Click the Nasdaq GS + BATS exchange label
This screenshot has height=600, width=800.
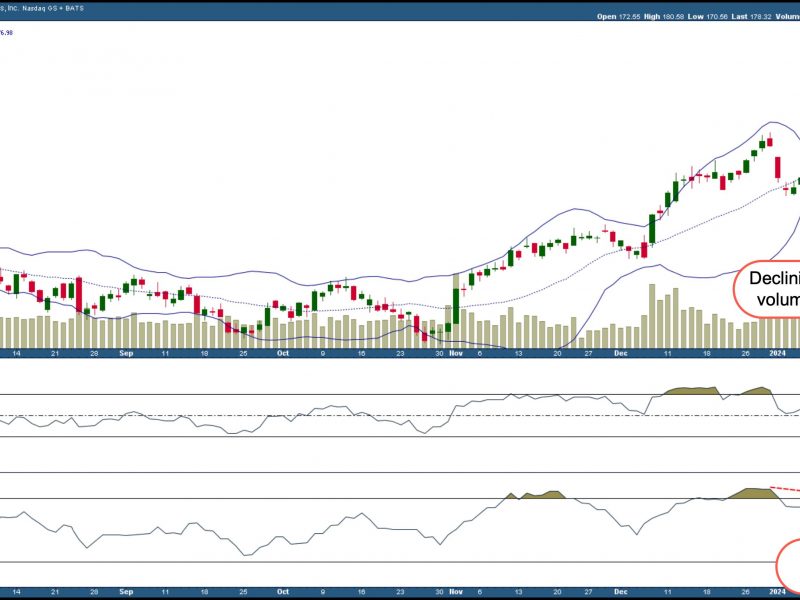(x=54, y=8)
